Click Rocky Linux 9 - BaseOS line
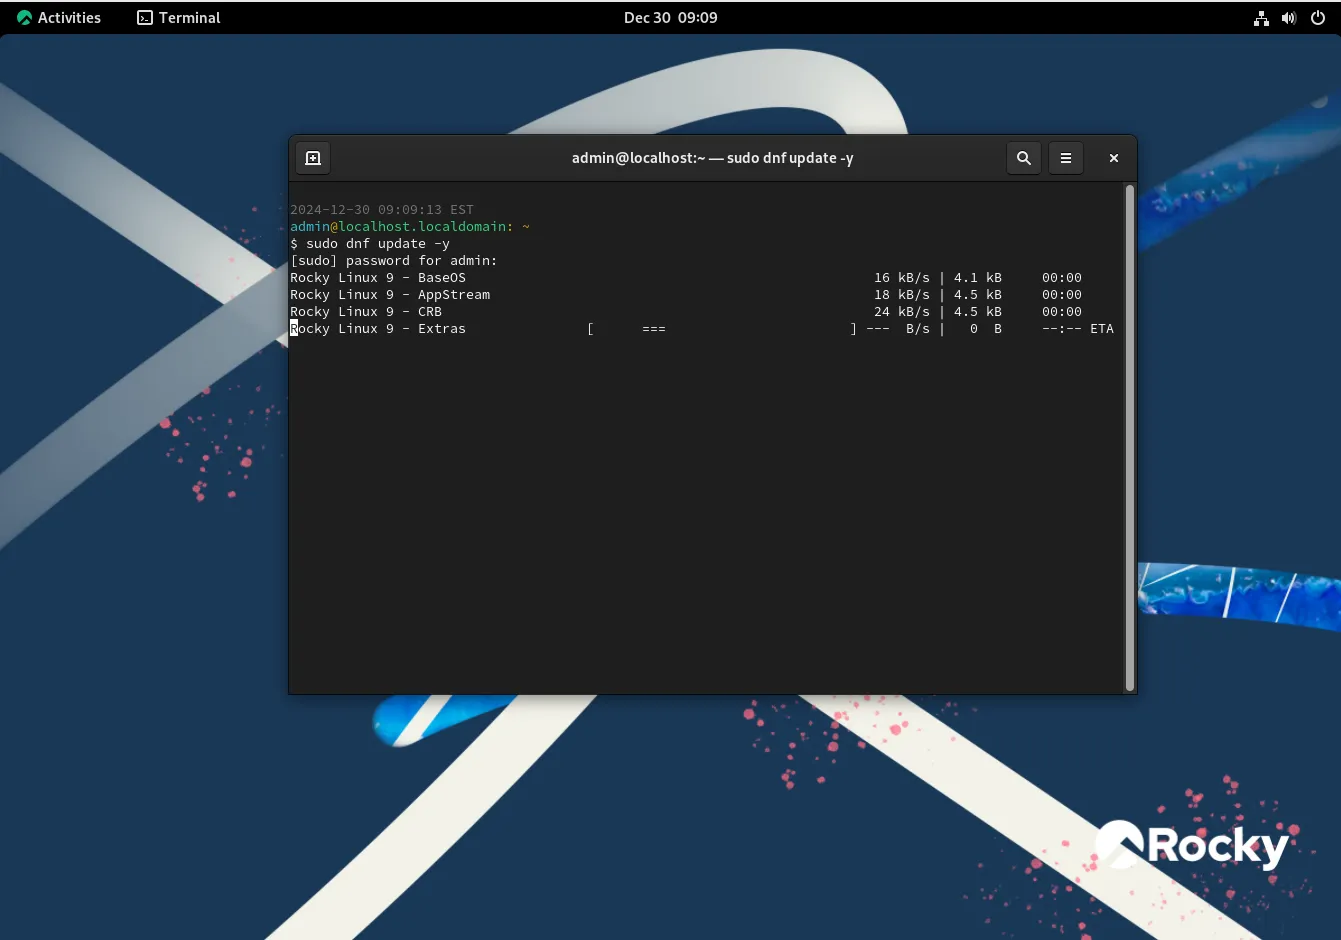 pyautogui.click(x=686, y=278)
